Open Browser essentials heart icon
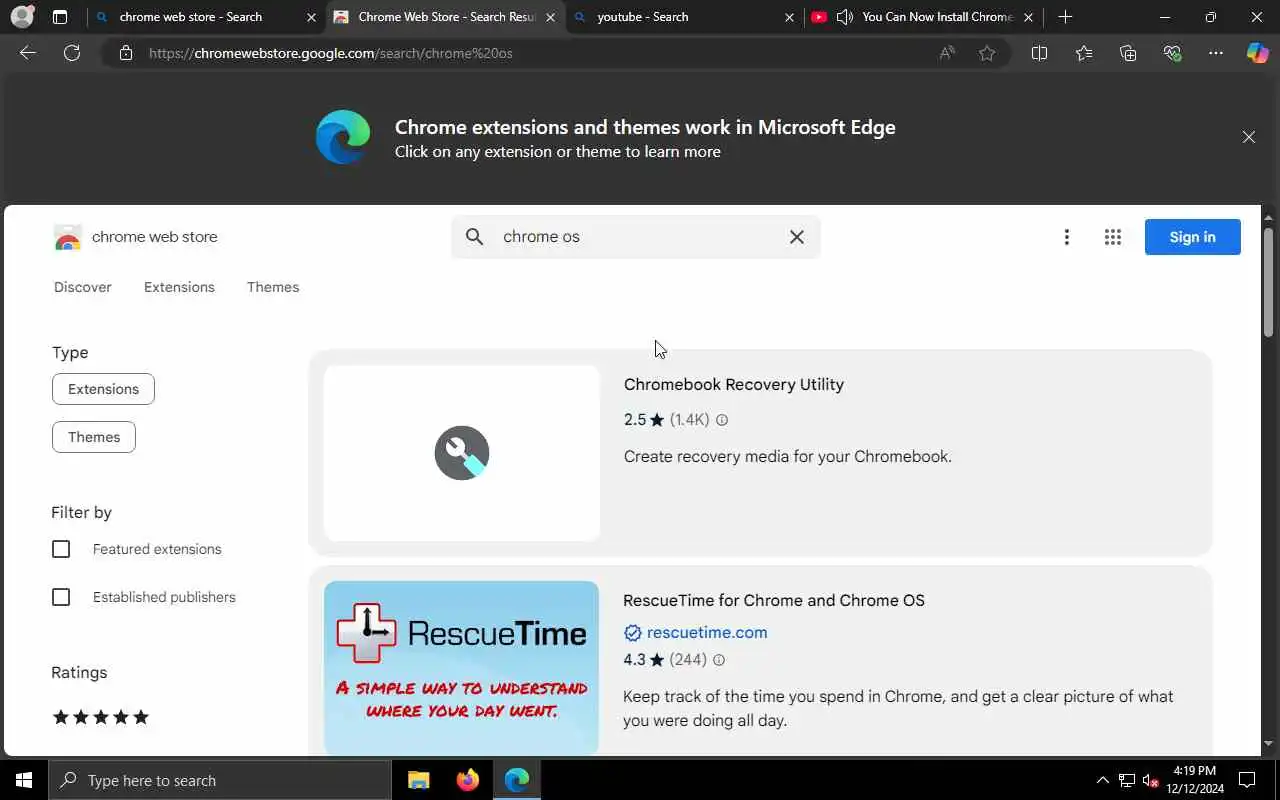 point(1172,53)
